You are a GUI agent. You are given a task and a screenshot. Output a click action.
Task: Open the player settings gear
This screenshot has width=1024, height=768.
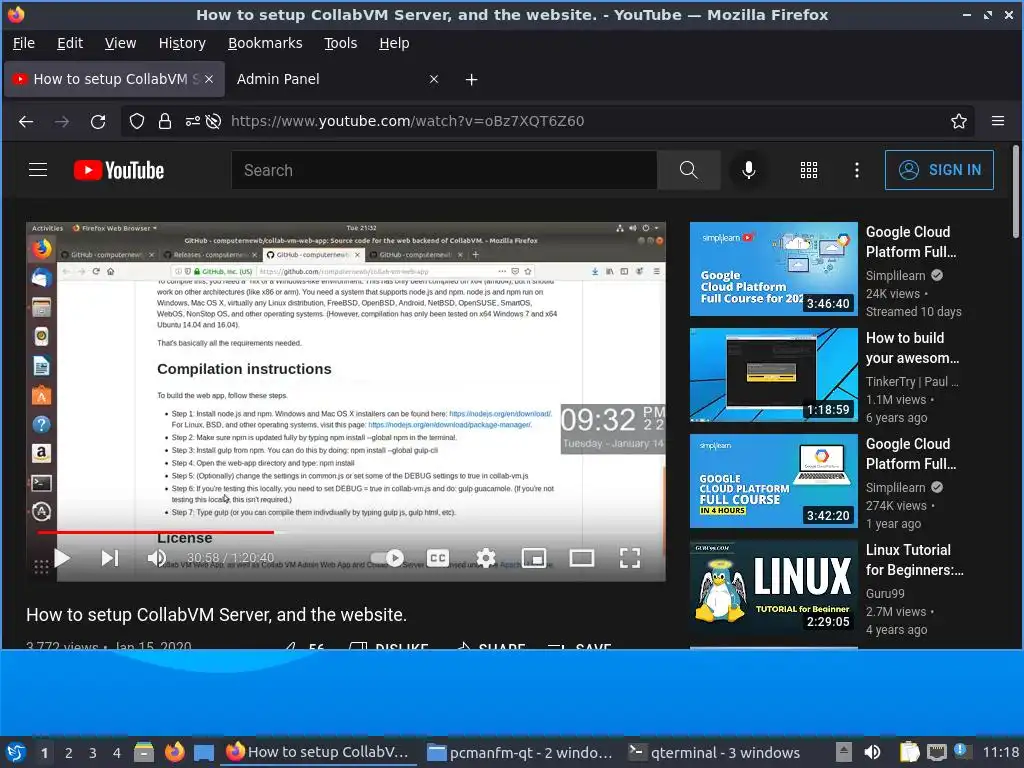coord(486,558)
